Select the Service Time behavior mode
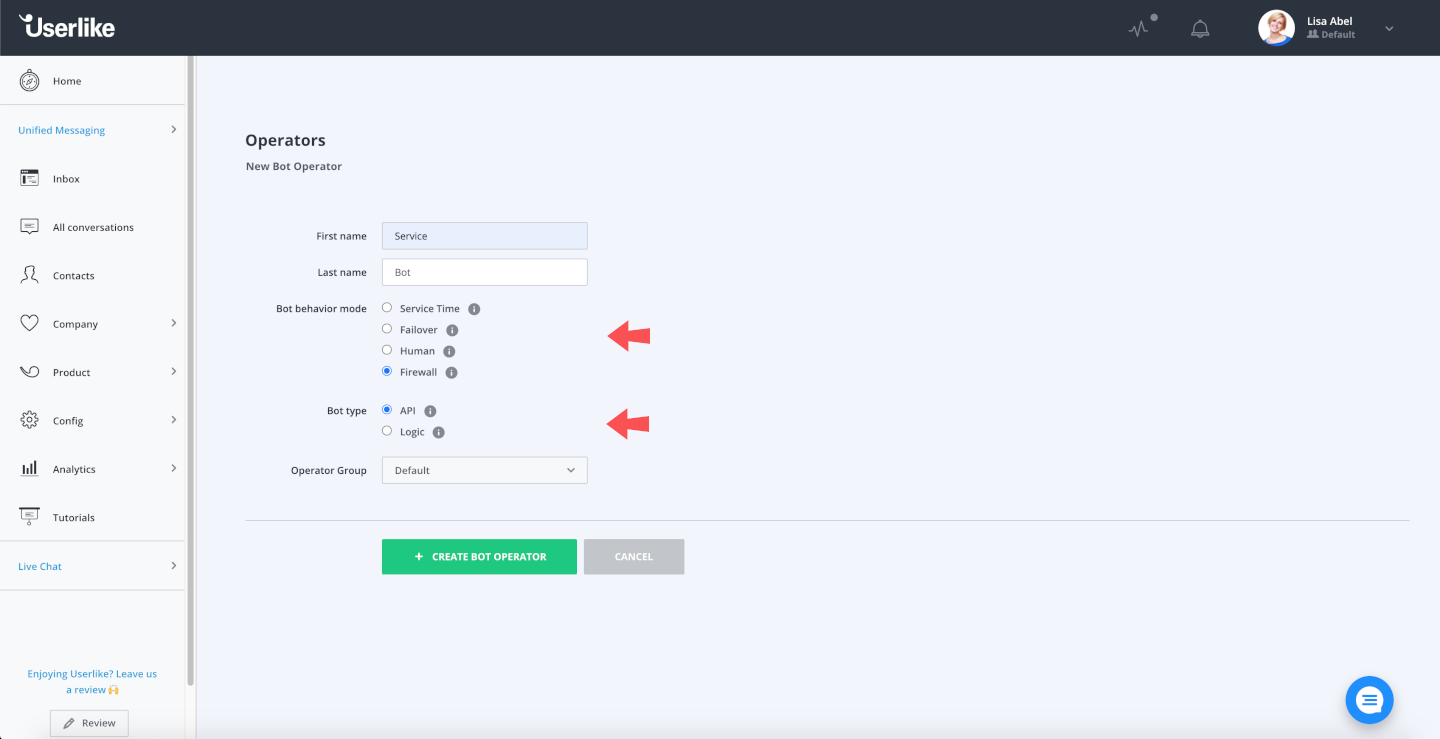The width and height of the screenshot is (1440, 739). [387, 308]
